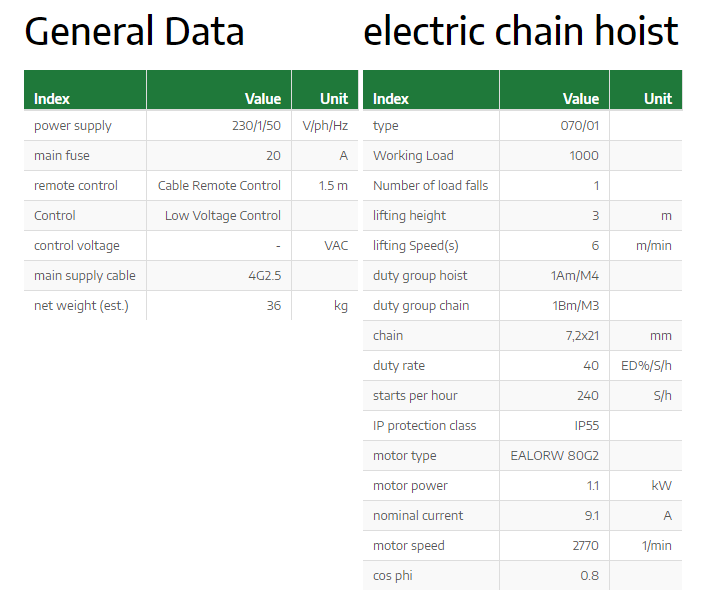This screenshot has height=612, width=704.
Task: Select the main supply cable value 4G2.5
Action: tap(265, 276)
